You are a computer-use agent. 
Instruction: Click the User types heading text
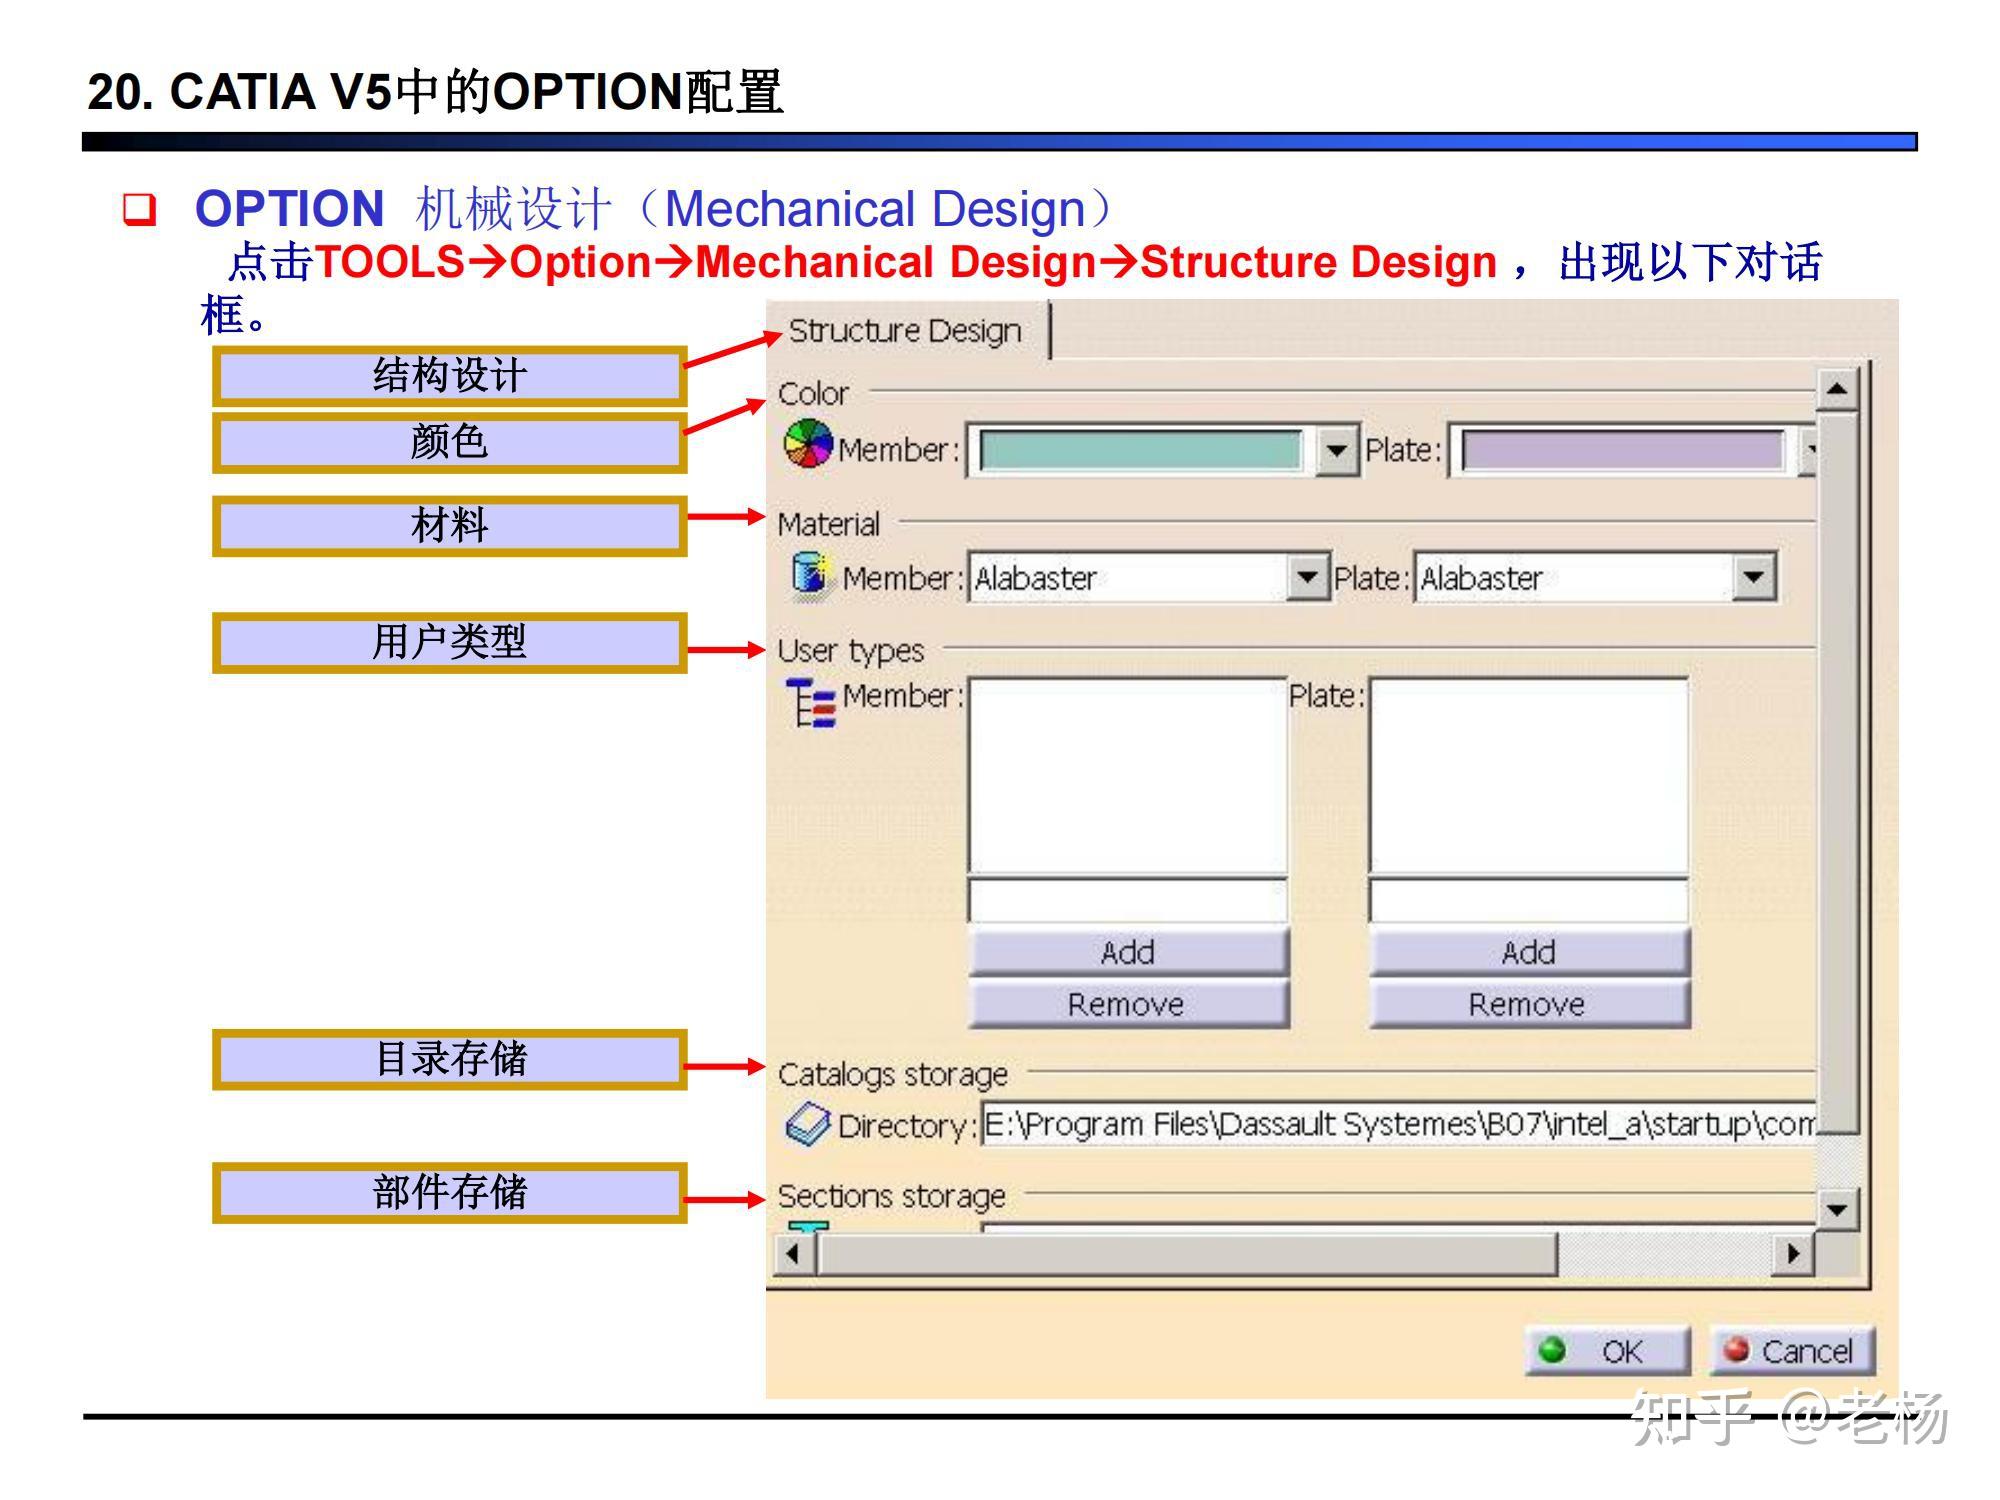850,651
